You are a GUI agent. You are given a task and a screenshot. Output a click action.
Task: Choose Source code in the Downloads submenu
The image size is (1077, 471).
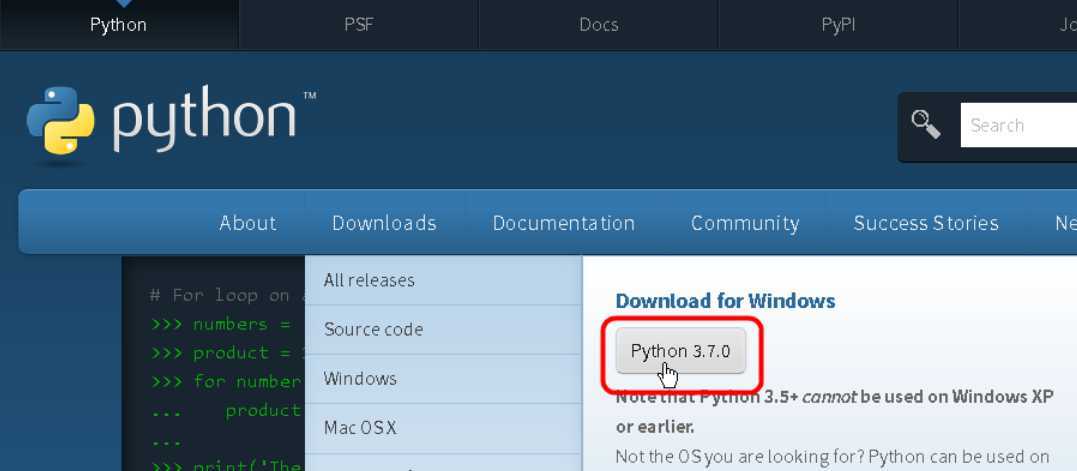coord(444,330)
